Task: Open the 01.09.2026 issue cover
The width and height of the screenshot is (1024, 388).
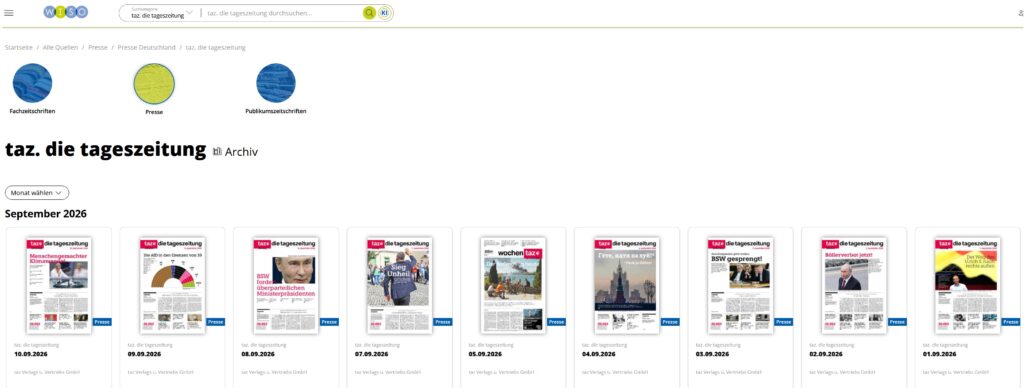Action: click(968, 285)
